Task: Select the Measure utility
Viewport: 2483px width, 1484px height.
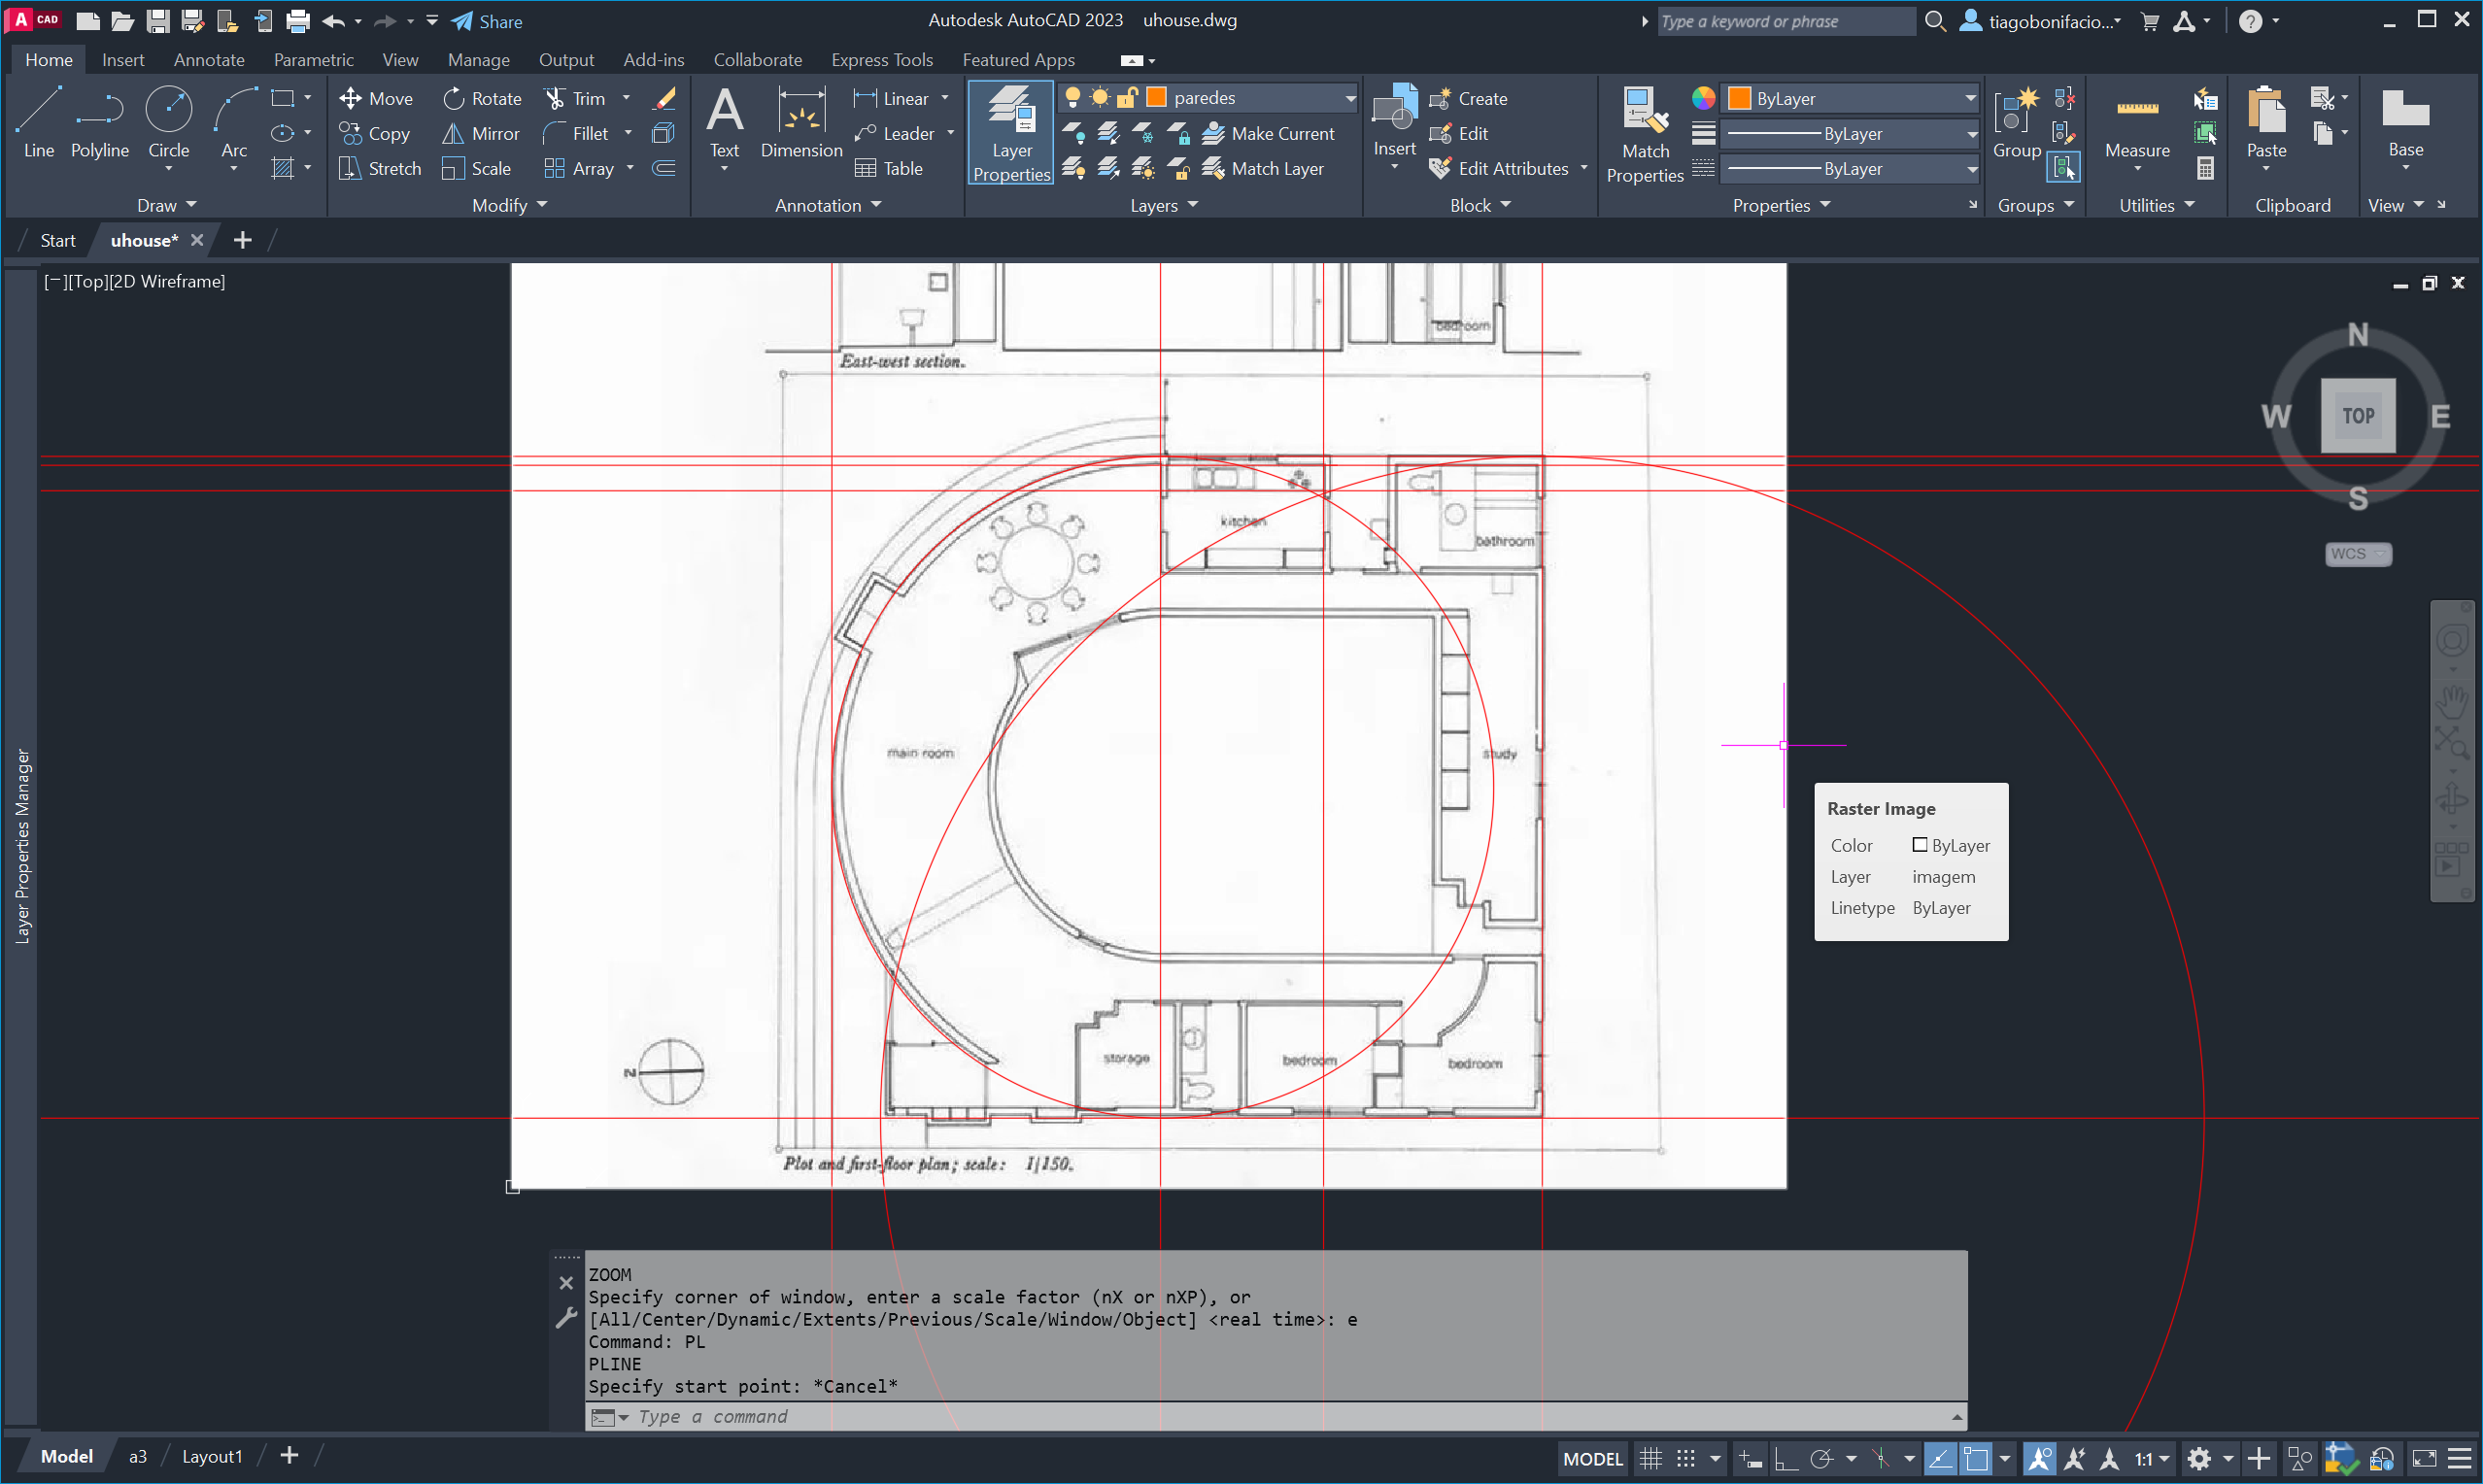Action: [x=2136, y=124]
